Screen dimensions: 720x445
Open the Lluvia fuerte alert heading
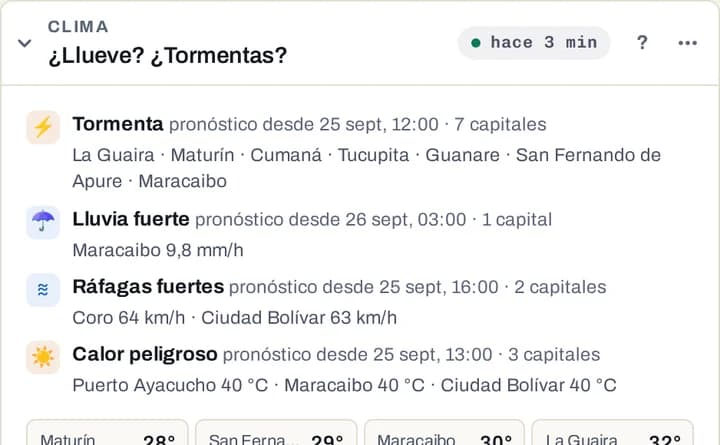(131, 219)
